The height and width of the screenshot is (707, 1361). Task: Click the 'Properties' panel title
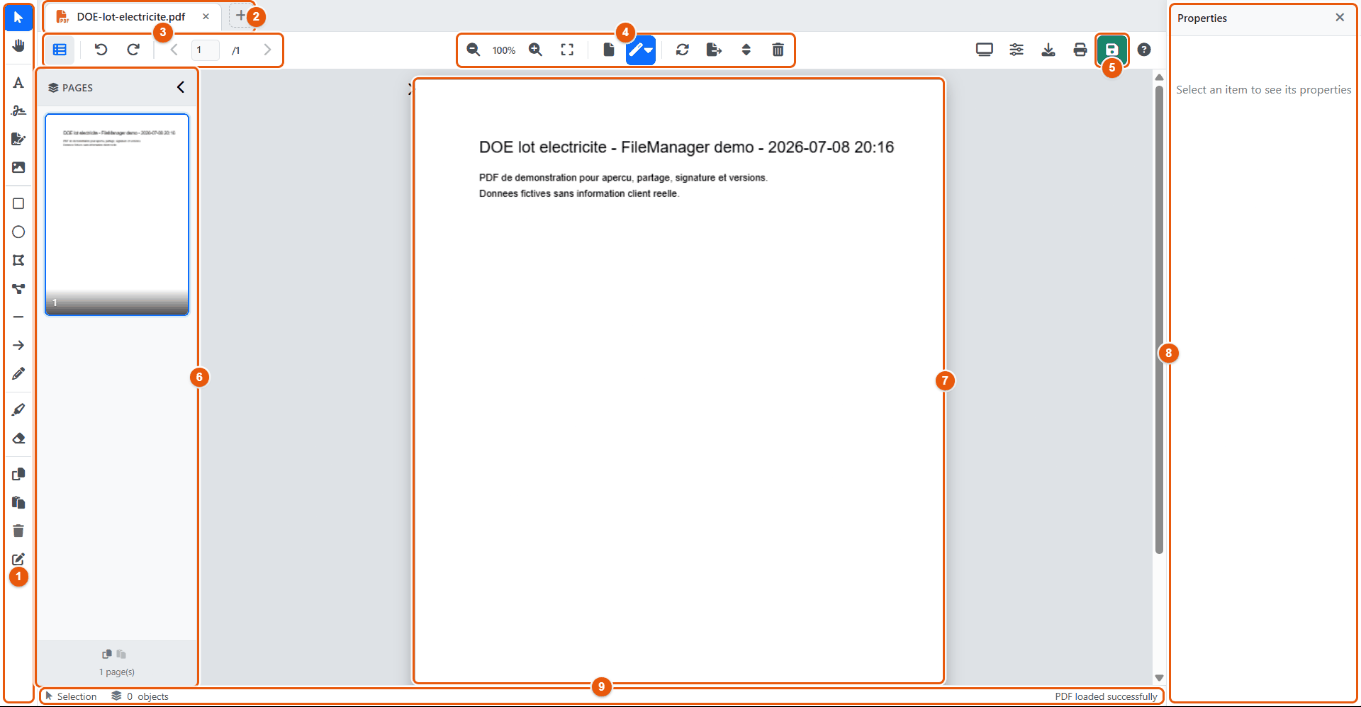(1202, 18)
